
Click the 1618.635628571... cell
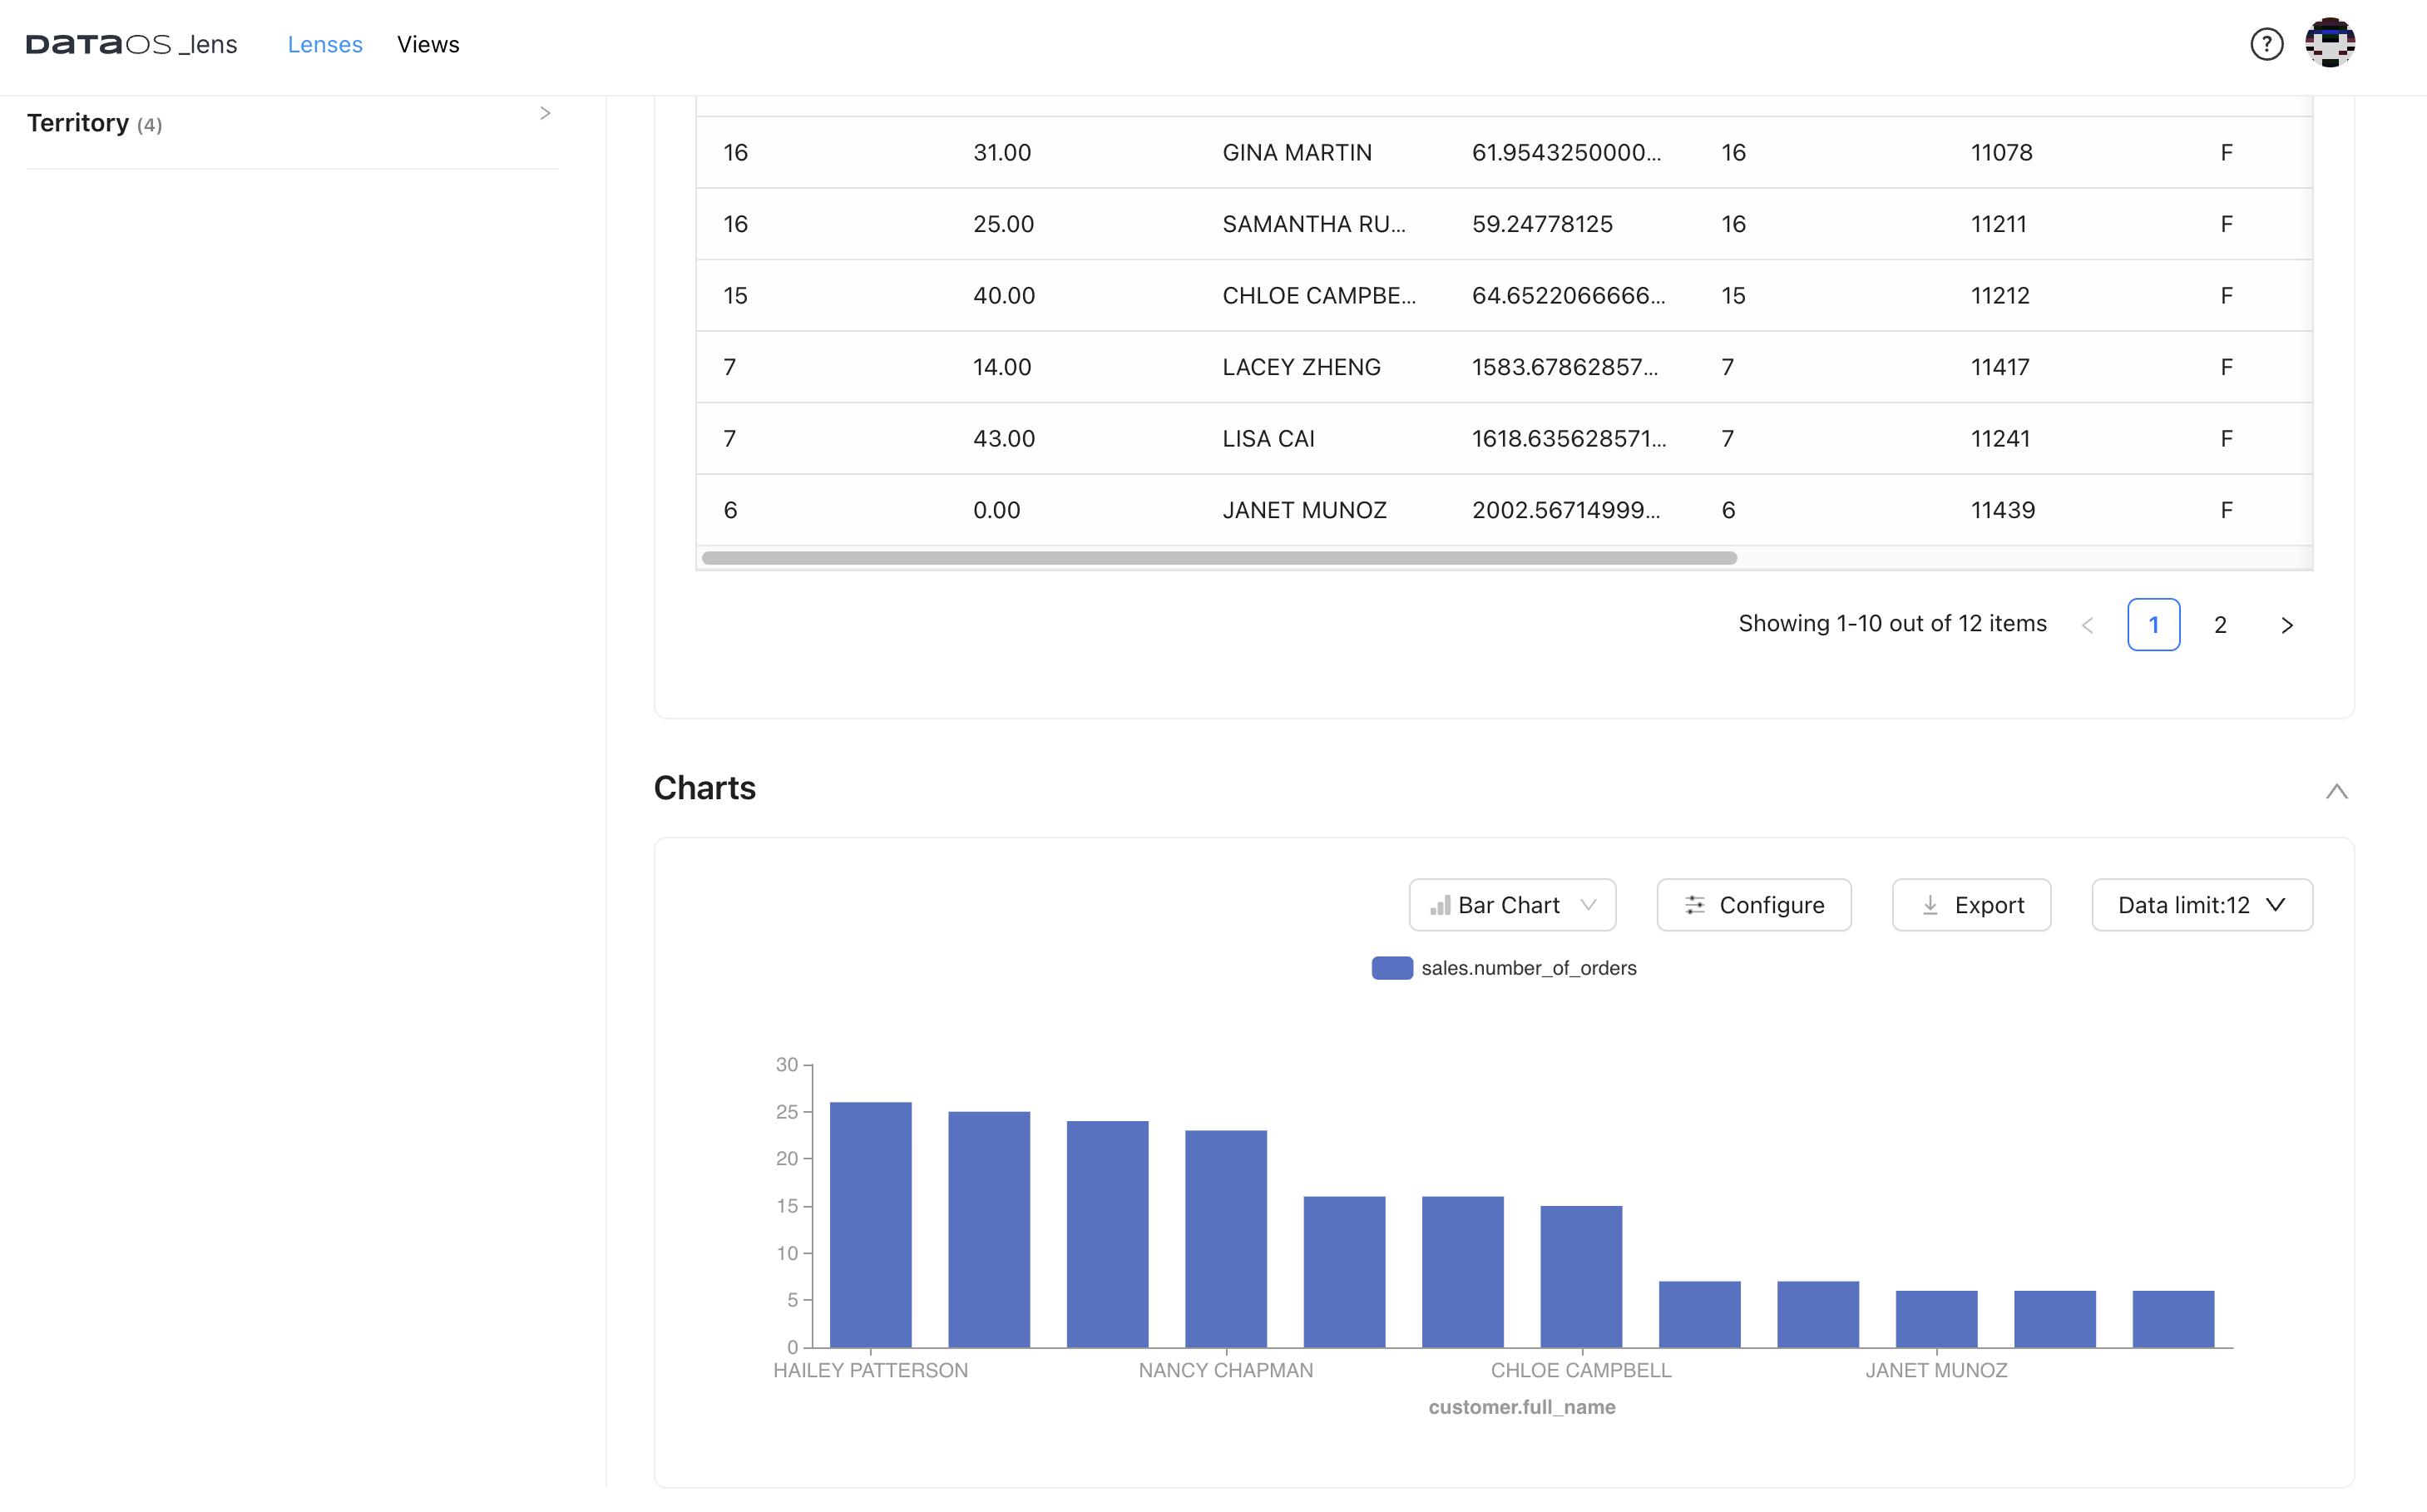click(1569, 439)
